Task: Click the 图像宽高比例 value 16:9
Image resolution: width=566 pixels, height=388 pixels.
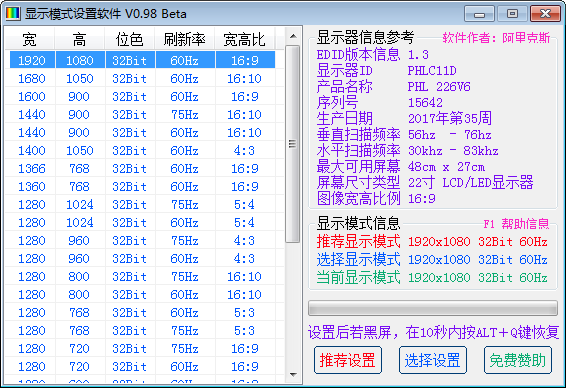Action: coord(422,199)
